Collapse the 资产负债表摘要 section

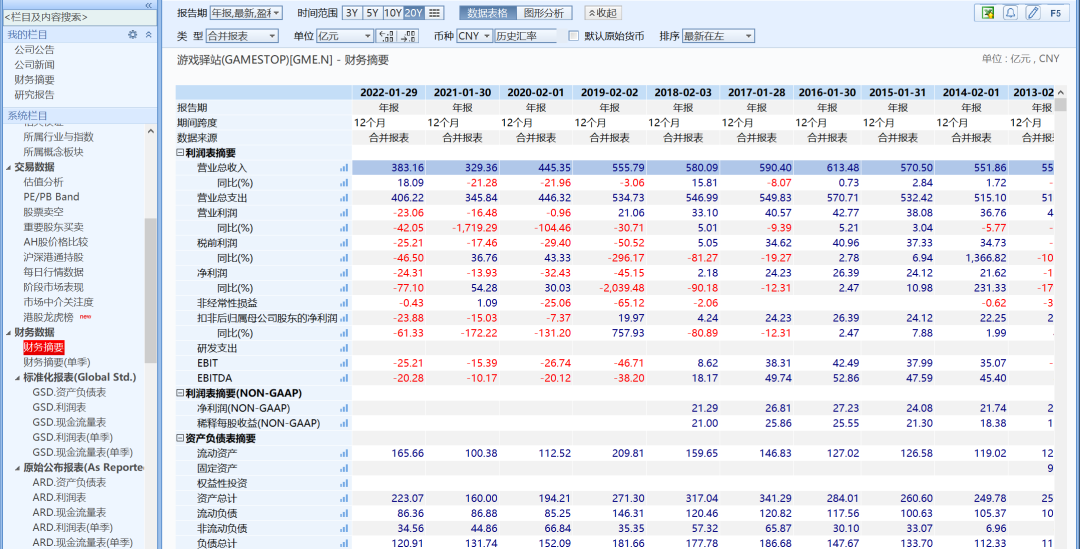[180, 439]
